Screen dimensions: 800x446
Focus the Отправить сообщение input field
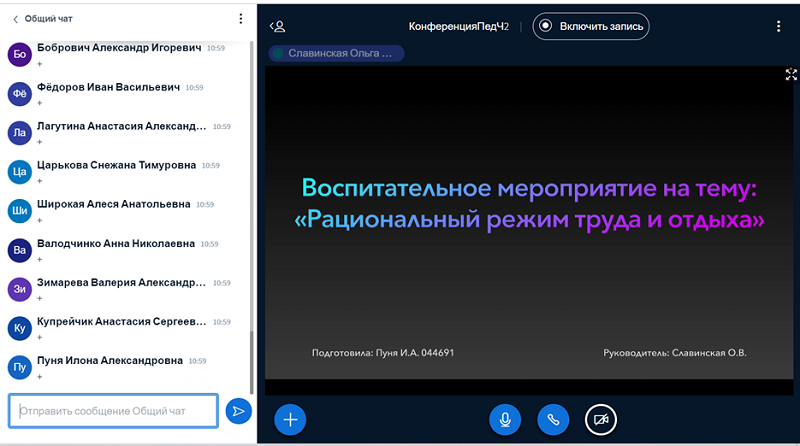pyautogui.click(x=113, y=411)
